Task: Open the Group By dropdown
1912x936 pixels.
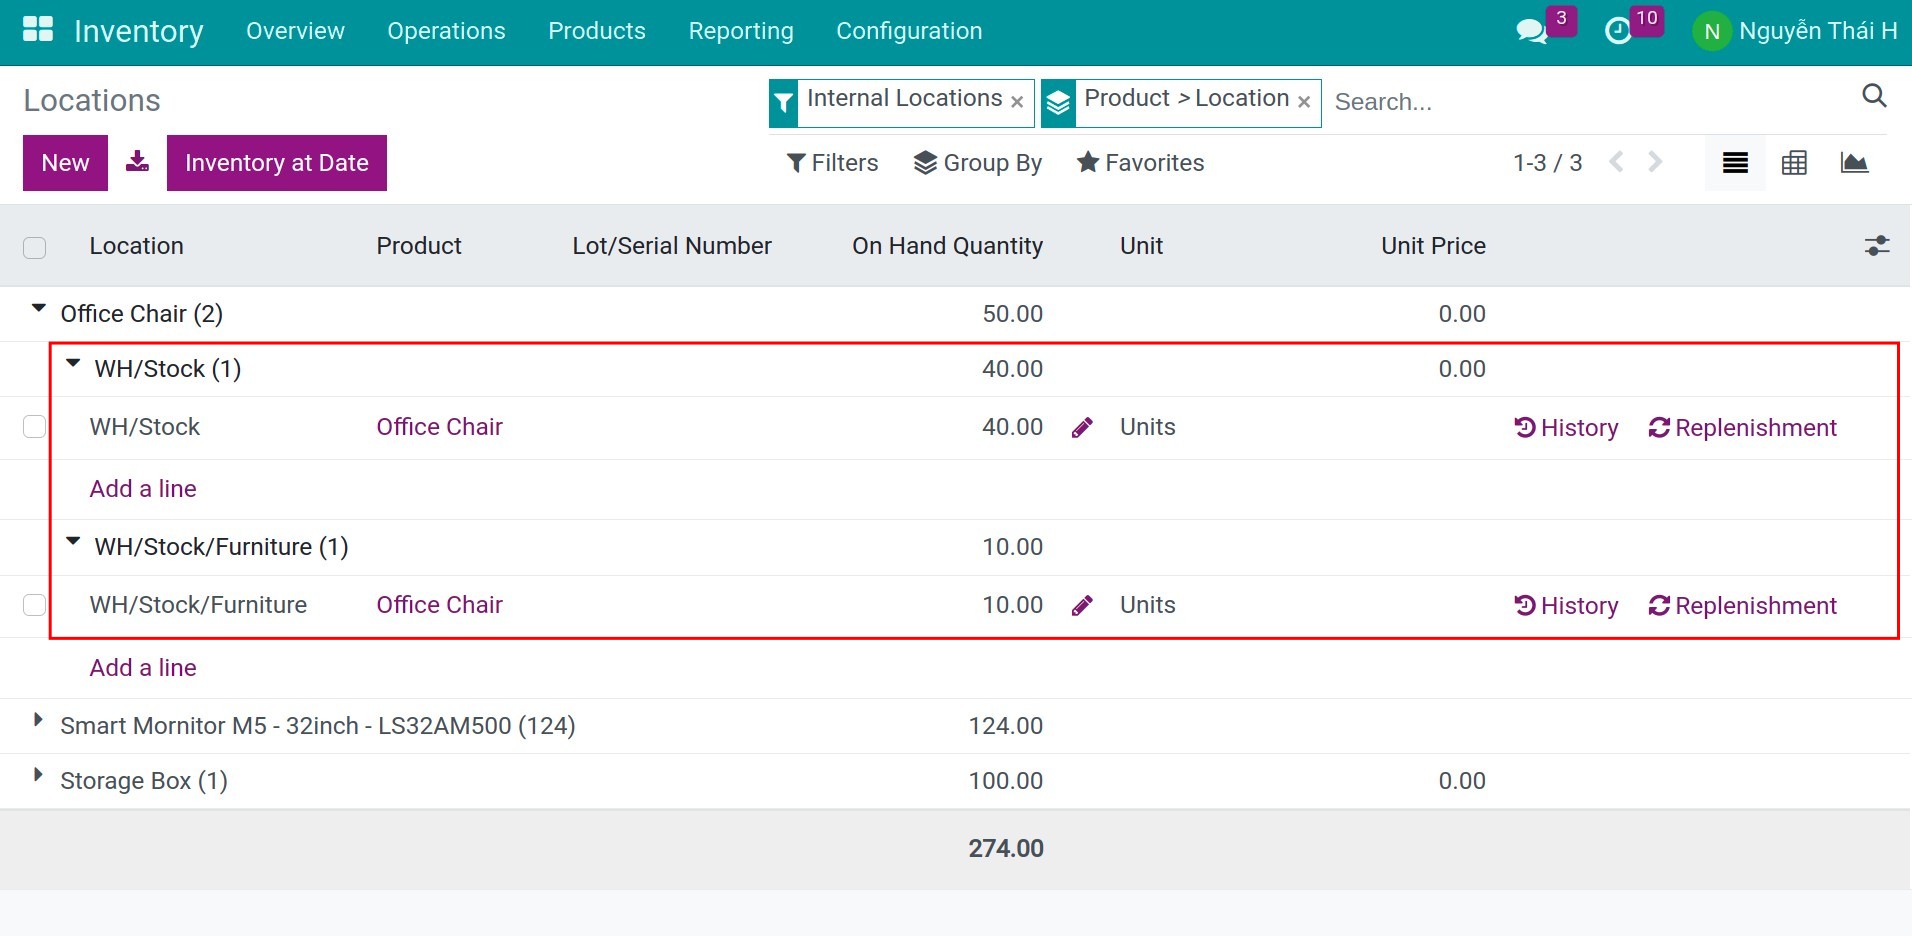Action: (978, 162)
